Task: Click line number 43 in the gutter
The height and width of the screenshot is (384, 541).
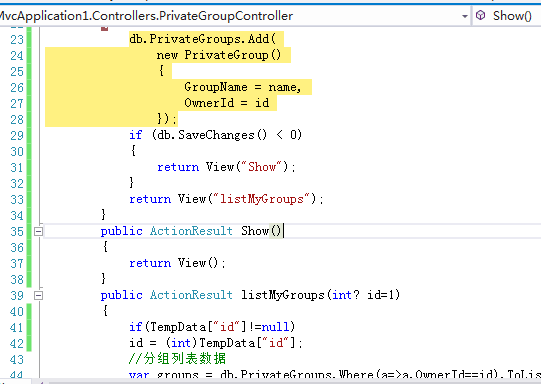Action: coord(17,360)
